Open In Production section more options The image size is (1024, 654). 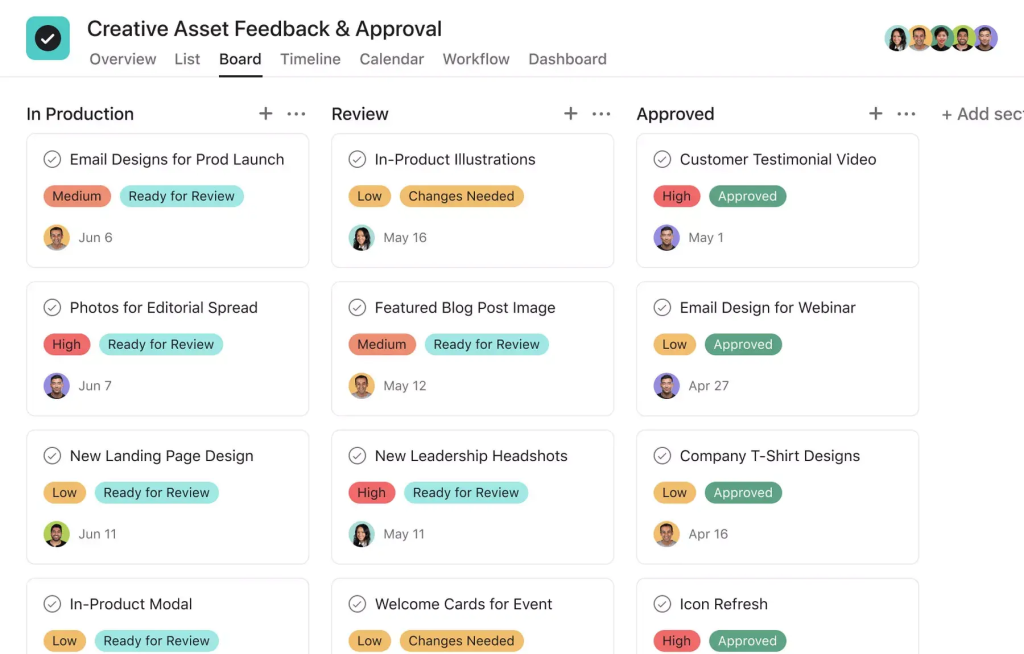[296, 114]
